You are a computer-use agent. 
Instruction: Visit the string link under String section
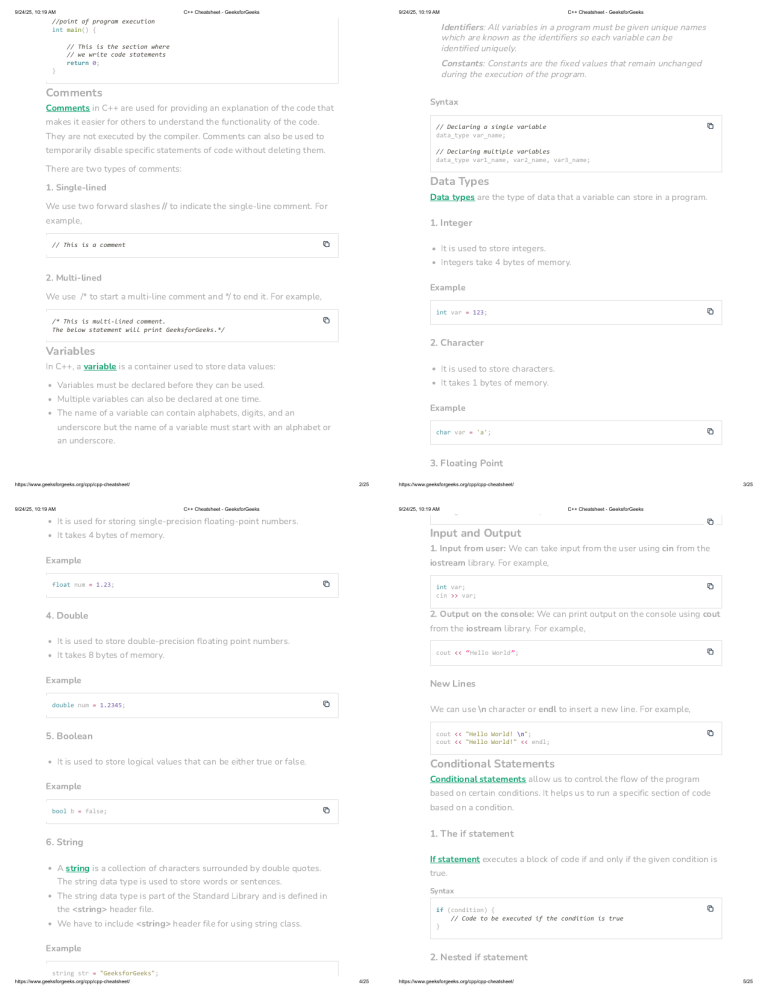point(77,868)
